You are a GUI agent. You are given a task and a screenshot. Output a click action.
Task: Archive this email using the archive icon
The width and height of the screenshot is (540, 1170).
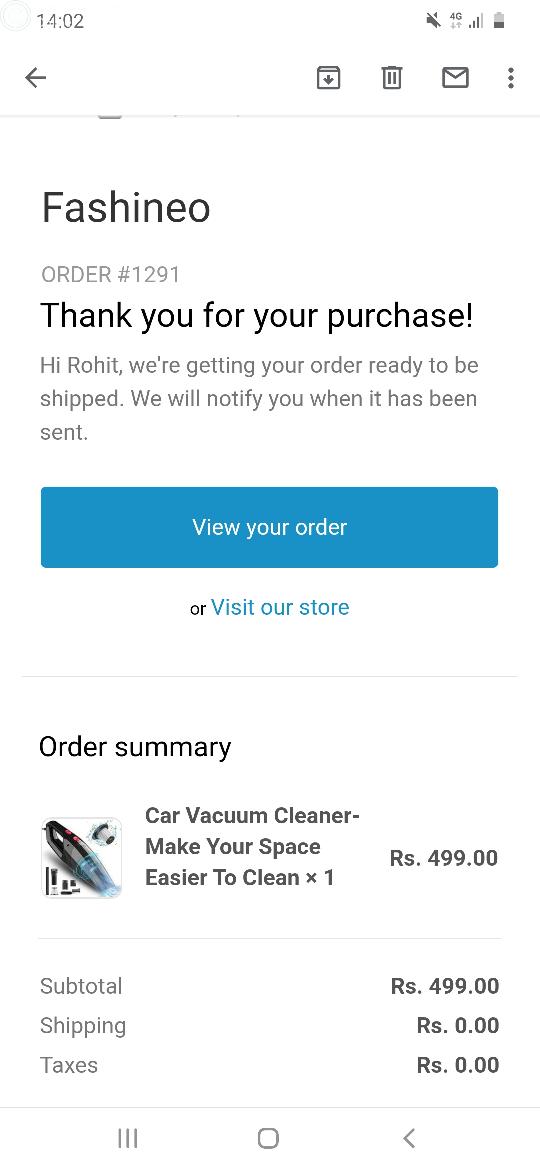[x=328, y=77]
